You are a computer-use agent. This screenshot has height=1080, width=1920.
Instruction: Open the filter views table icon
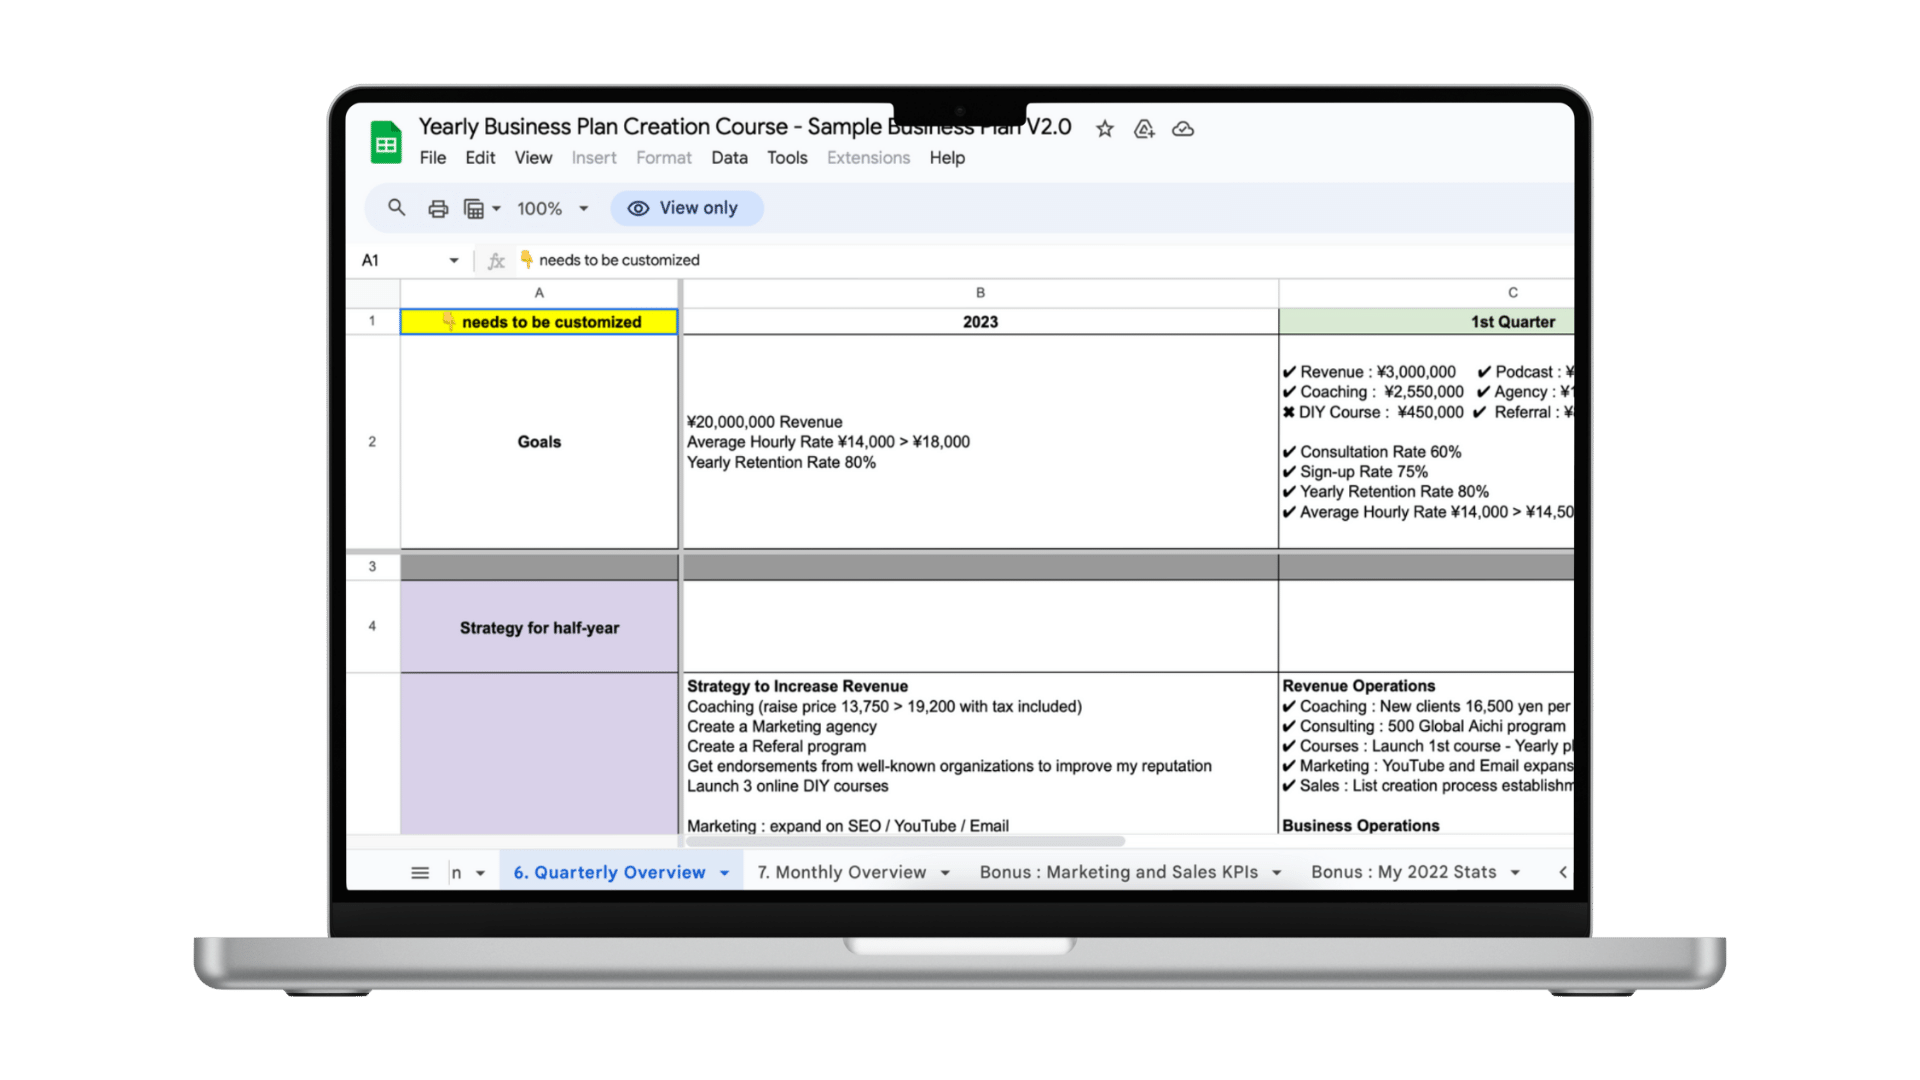pyautogui.click(x=474, y=209)
